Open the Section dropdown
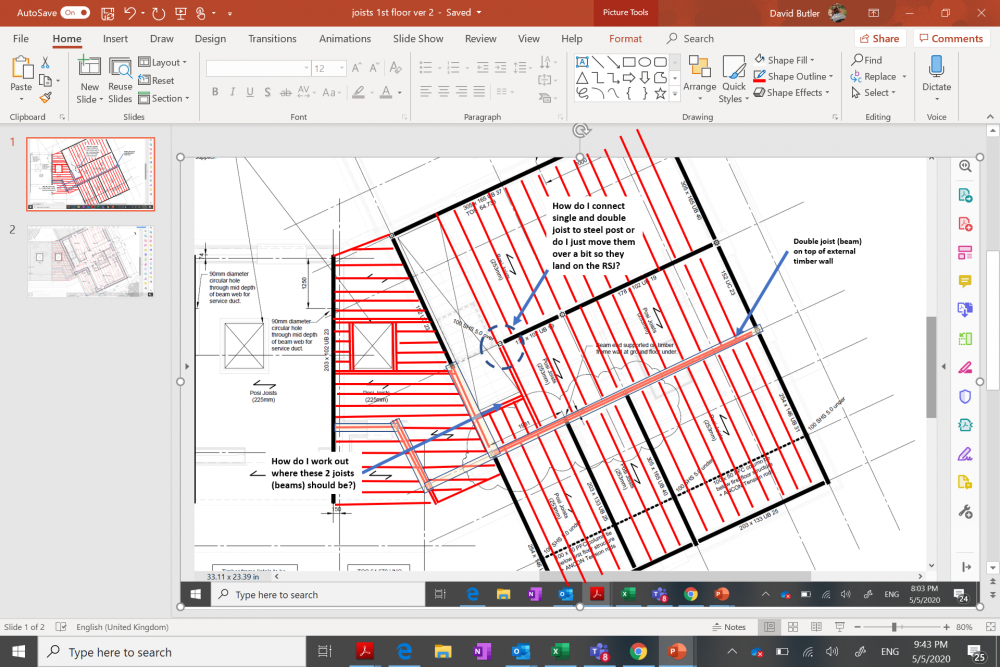Viewport: 1000px width, 667px height. click(164, 98)
